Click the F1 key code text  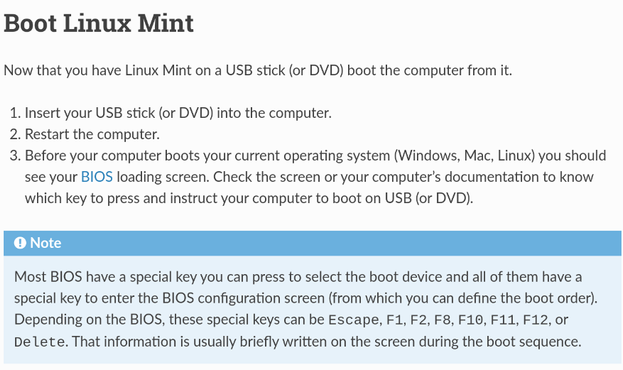(394, 320)
